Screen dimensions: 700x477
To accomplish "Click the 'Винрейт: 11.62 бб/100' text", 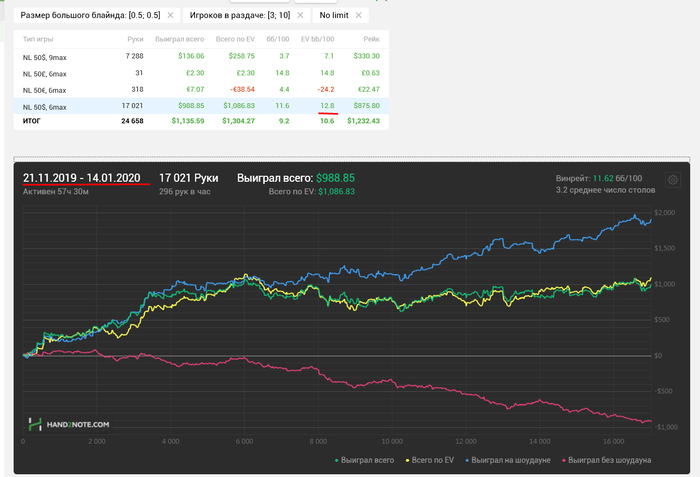I will click(x=599, y=178).
